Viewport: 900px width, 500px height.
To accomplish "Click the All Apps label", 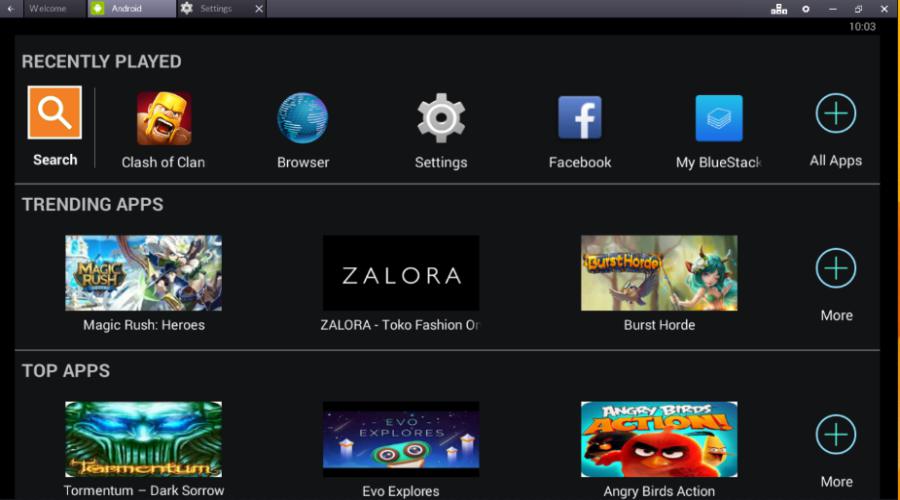I will point(836,161).
